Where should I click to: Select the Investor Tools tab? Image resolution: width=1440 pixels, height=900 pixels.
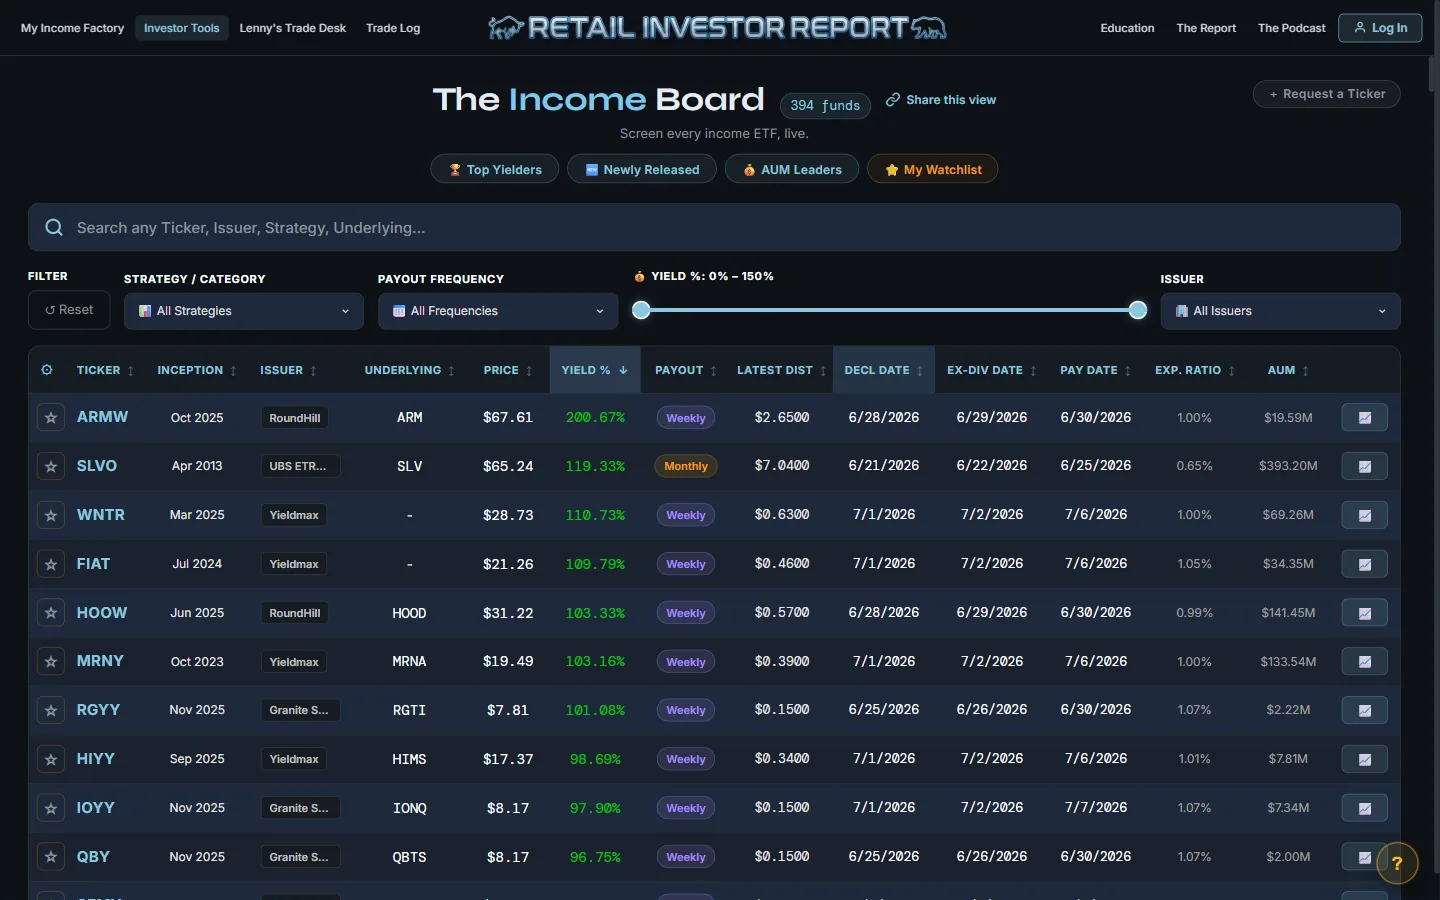(181, 28)
